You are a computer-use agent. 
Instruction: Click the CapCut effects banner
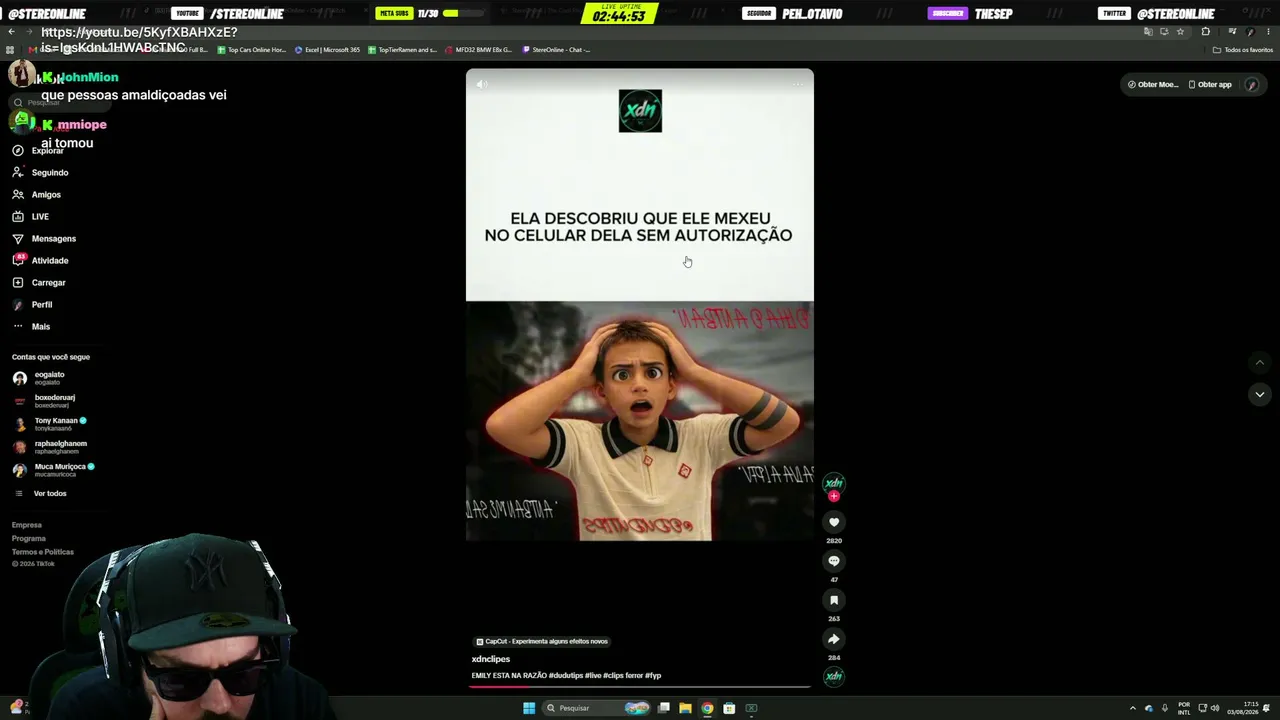click(x=542, y=641)
